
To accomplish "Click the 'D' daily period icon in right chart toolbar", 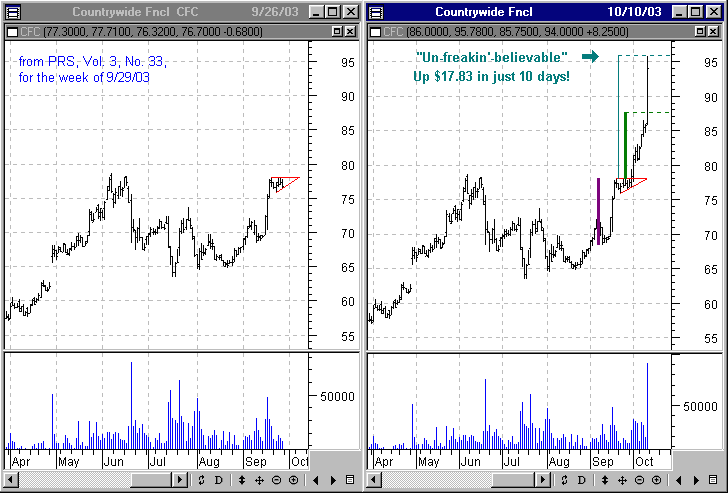I will coord(581,480).
